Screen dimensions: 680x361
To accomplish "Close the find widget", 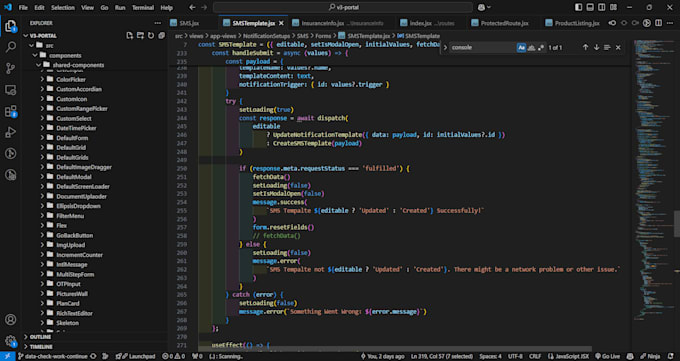I will (x=618, y=47).
